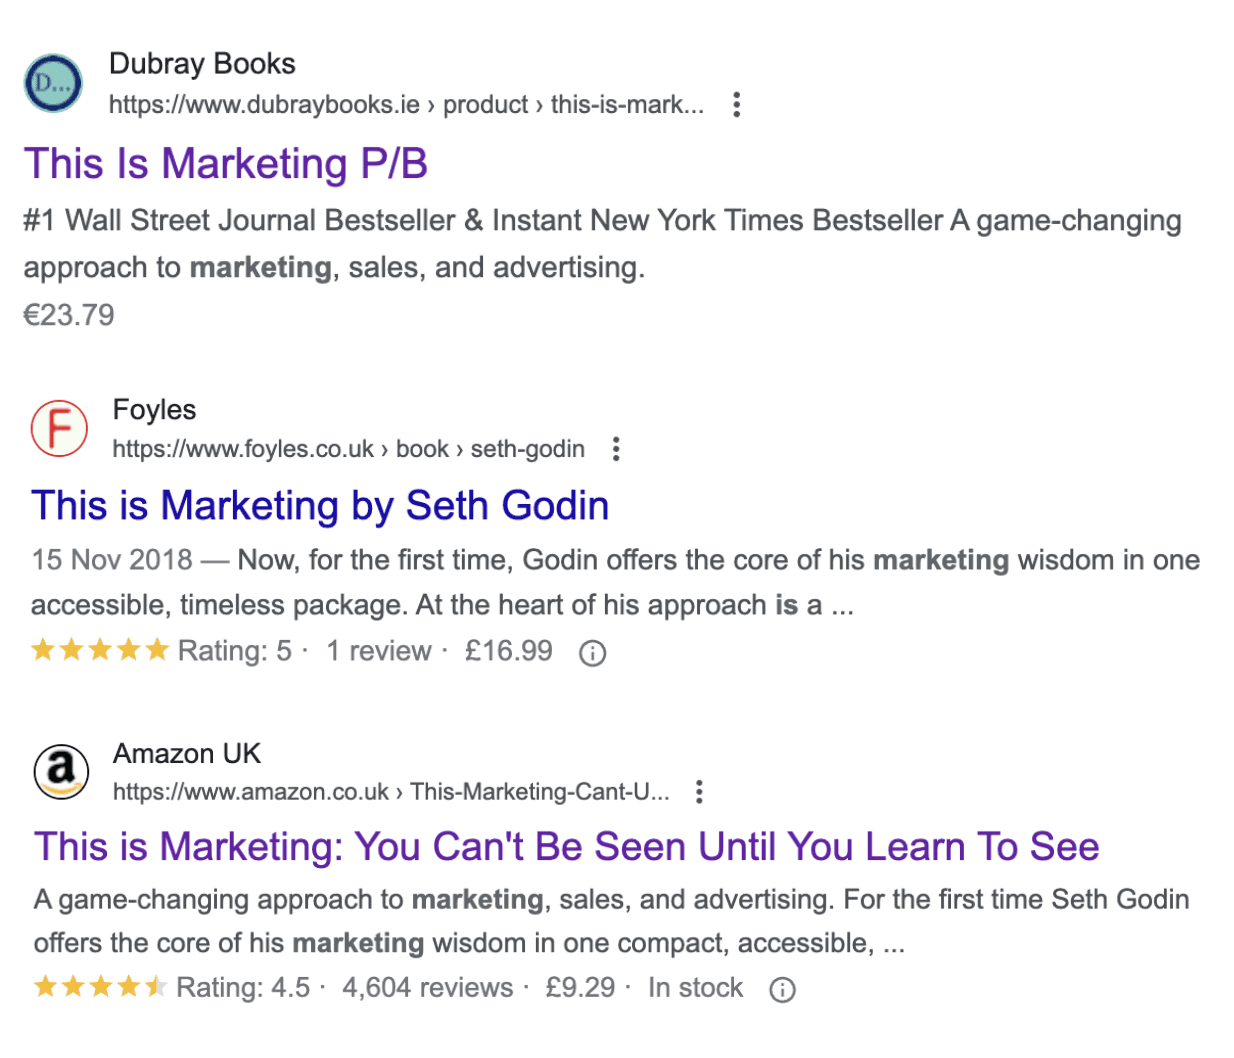1234x1058 pixels.
Task: Click the info icon beside the Amazon rating
Action: [x=781, y=988]
